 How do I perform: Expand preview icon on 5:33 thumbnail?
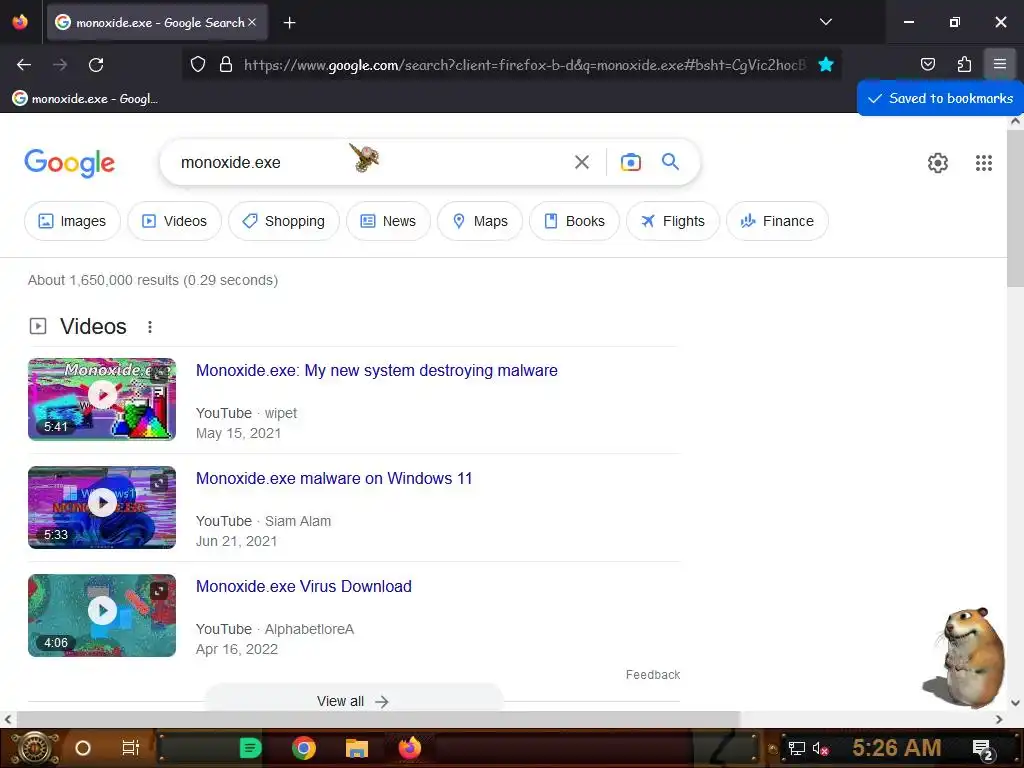point(159,483)
